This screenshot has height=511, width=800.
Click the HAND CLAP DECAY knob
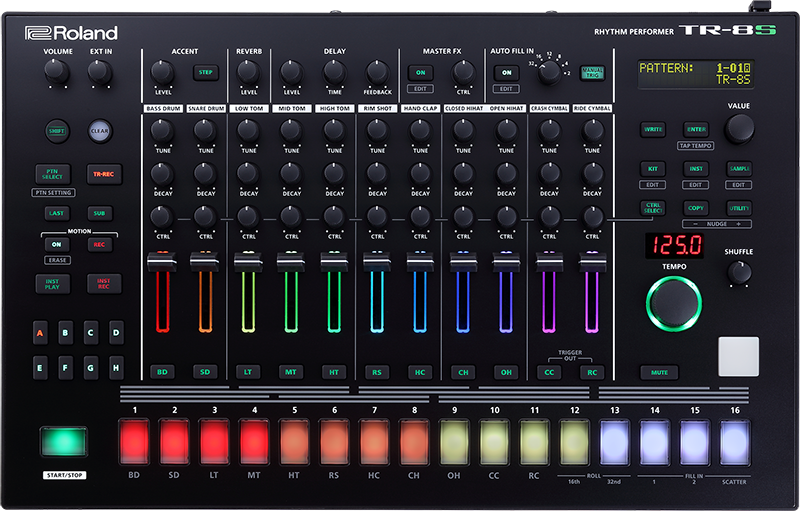(420, 174)
